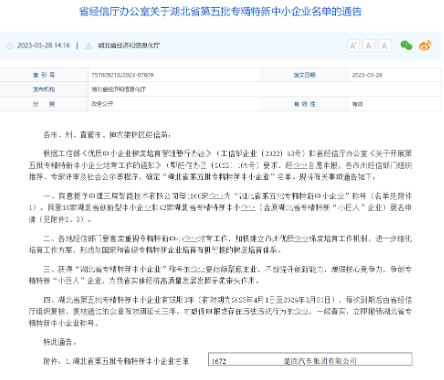Click the timestamp 2023-03-28 14:16
Viewport: 444px width, 380px height.
coord(43,46)
